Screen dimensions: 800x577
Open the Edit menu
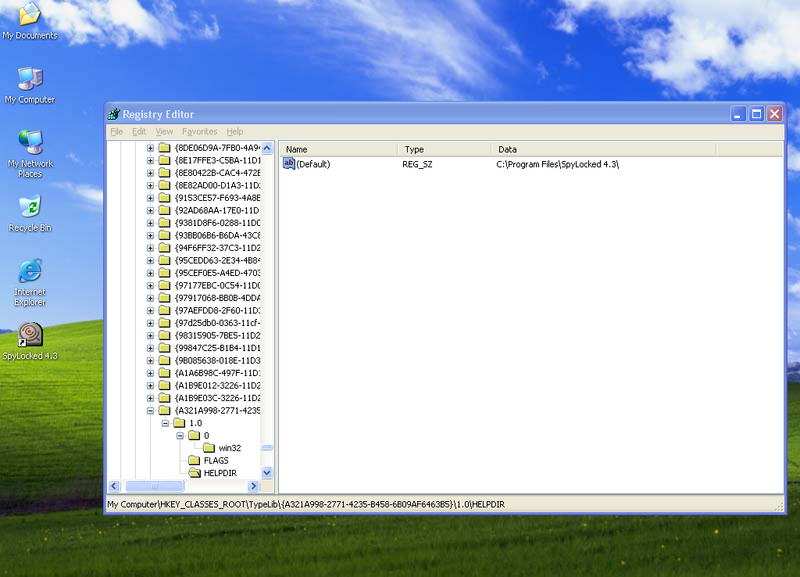point(139,132)
